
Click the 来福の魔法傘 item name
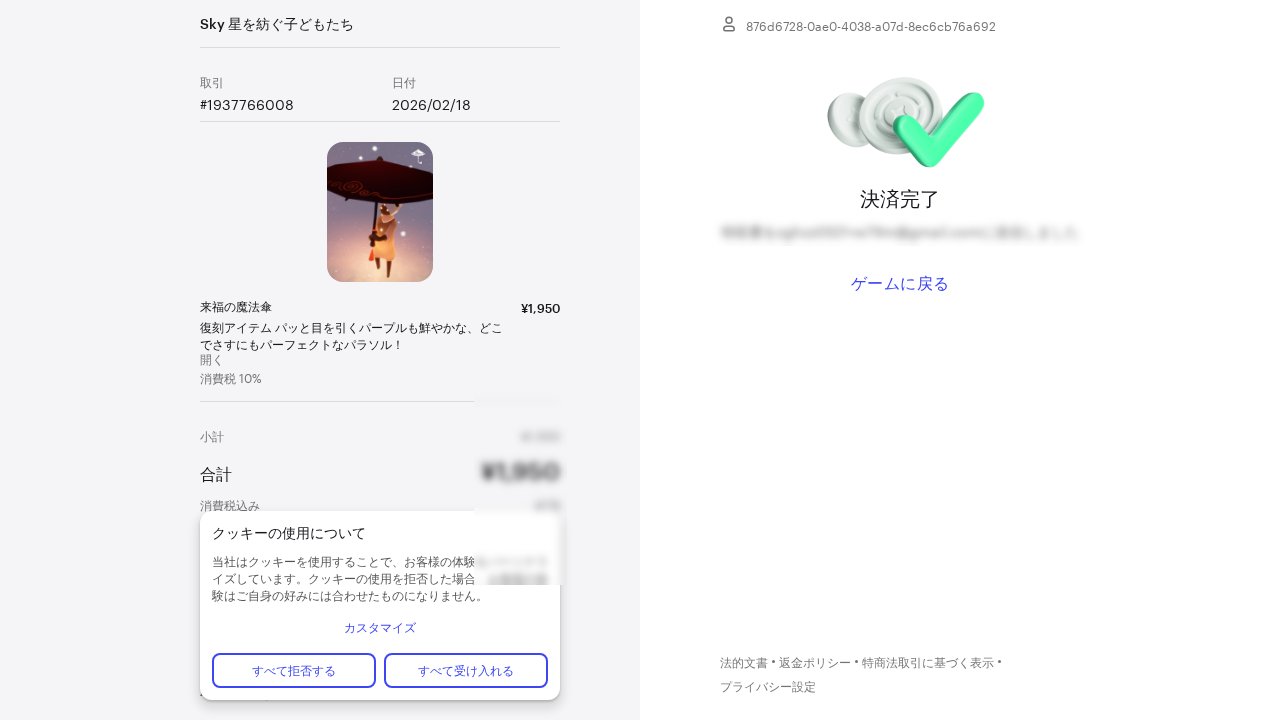(x=236, y=307)
